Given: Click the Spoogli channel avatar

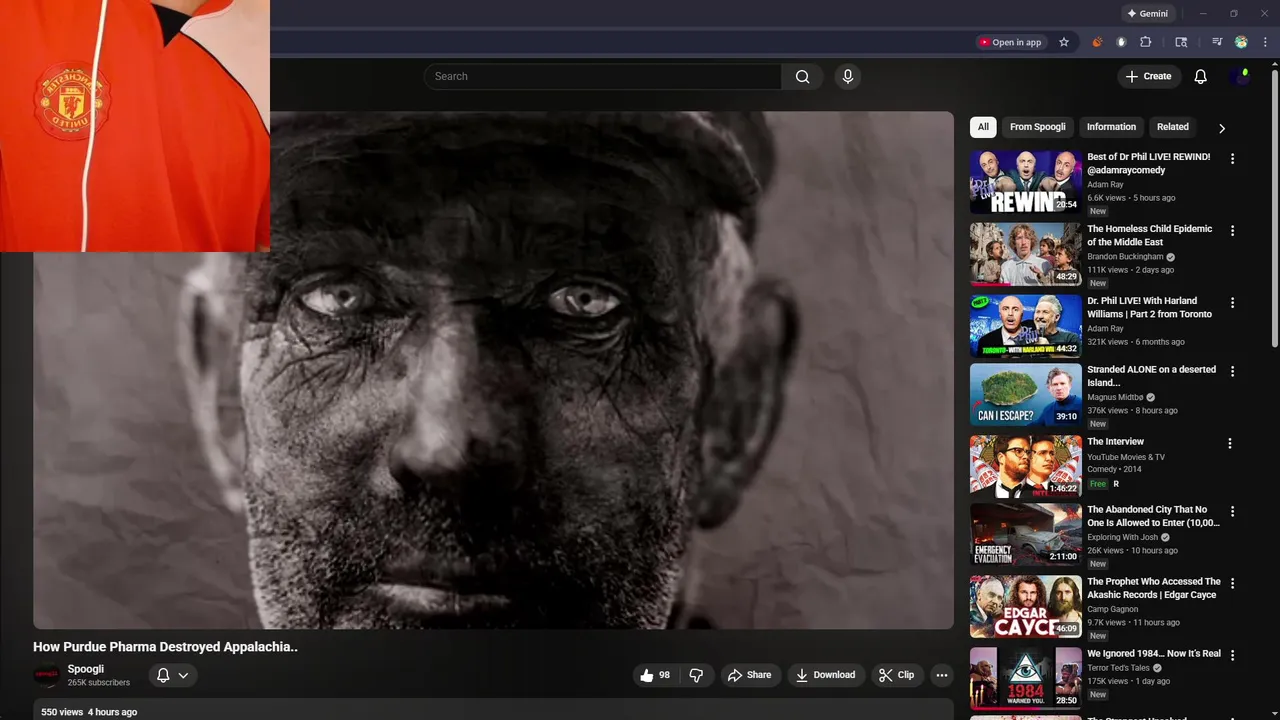Looking at the screenshot, I should point(47,676).
